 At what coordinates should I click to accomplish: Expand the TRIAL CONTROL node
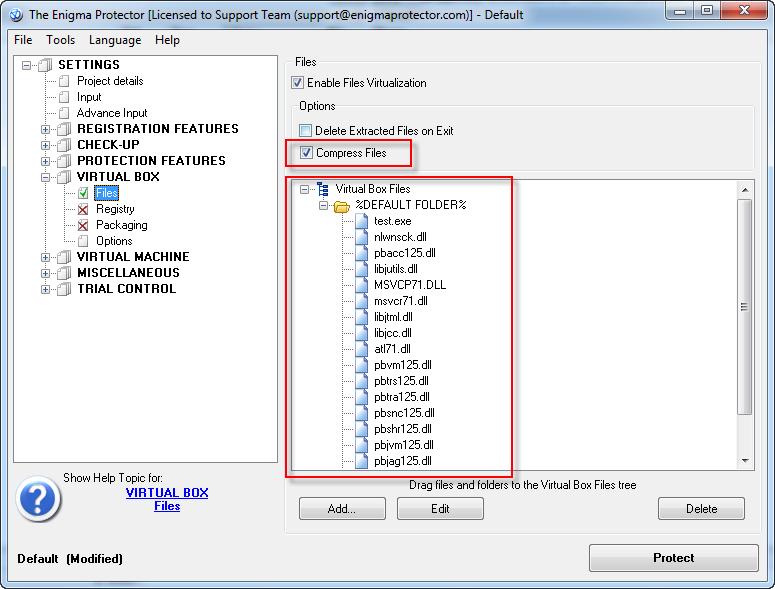click(x=45, y=290)
